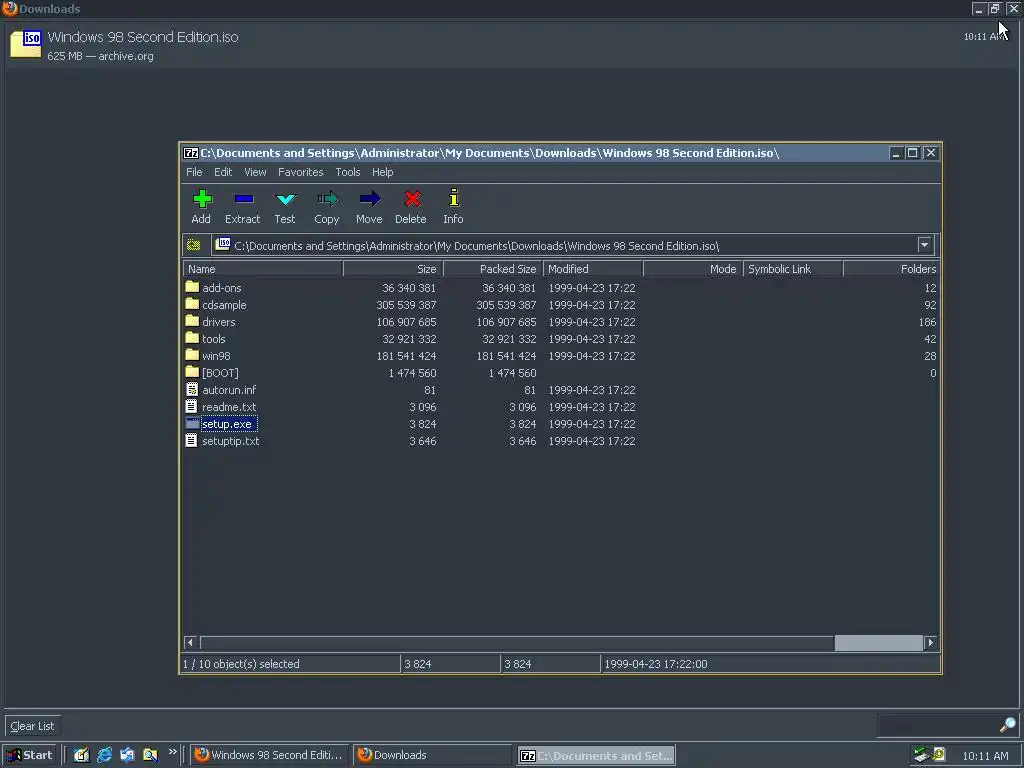This screenshot has width=1024, height=768.
Task: Click the cdsample size 305 539 387
Action: click(406, 305)
